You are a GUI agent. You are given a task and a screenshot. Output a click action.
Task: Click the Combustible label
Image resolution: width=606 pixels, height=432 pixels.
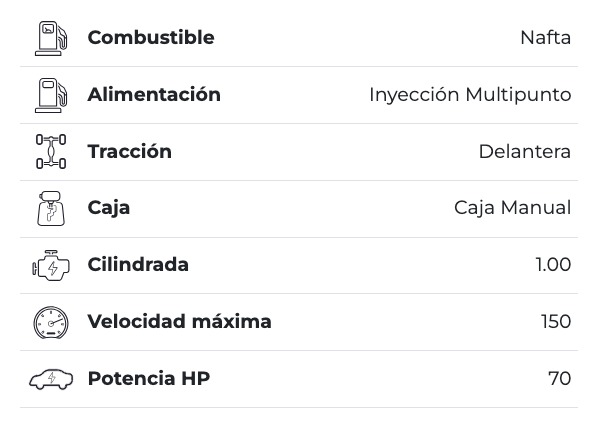coord(151,38)
